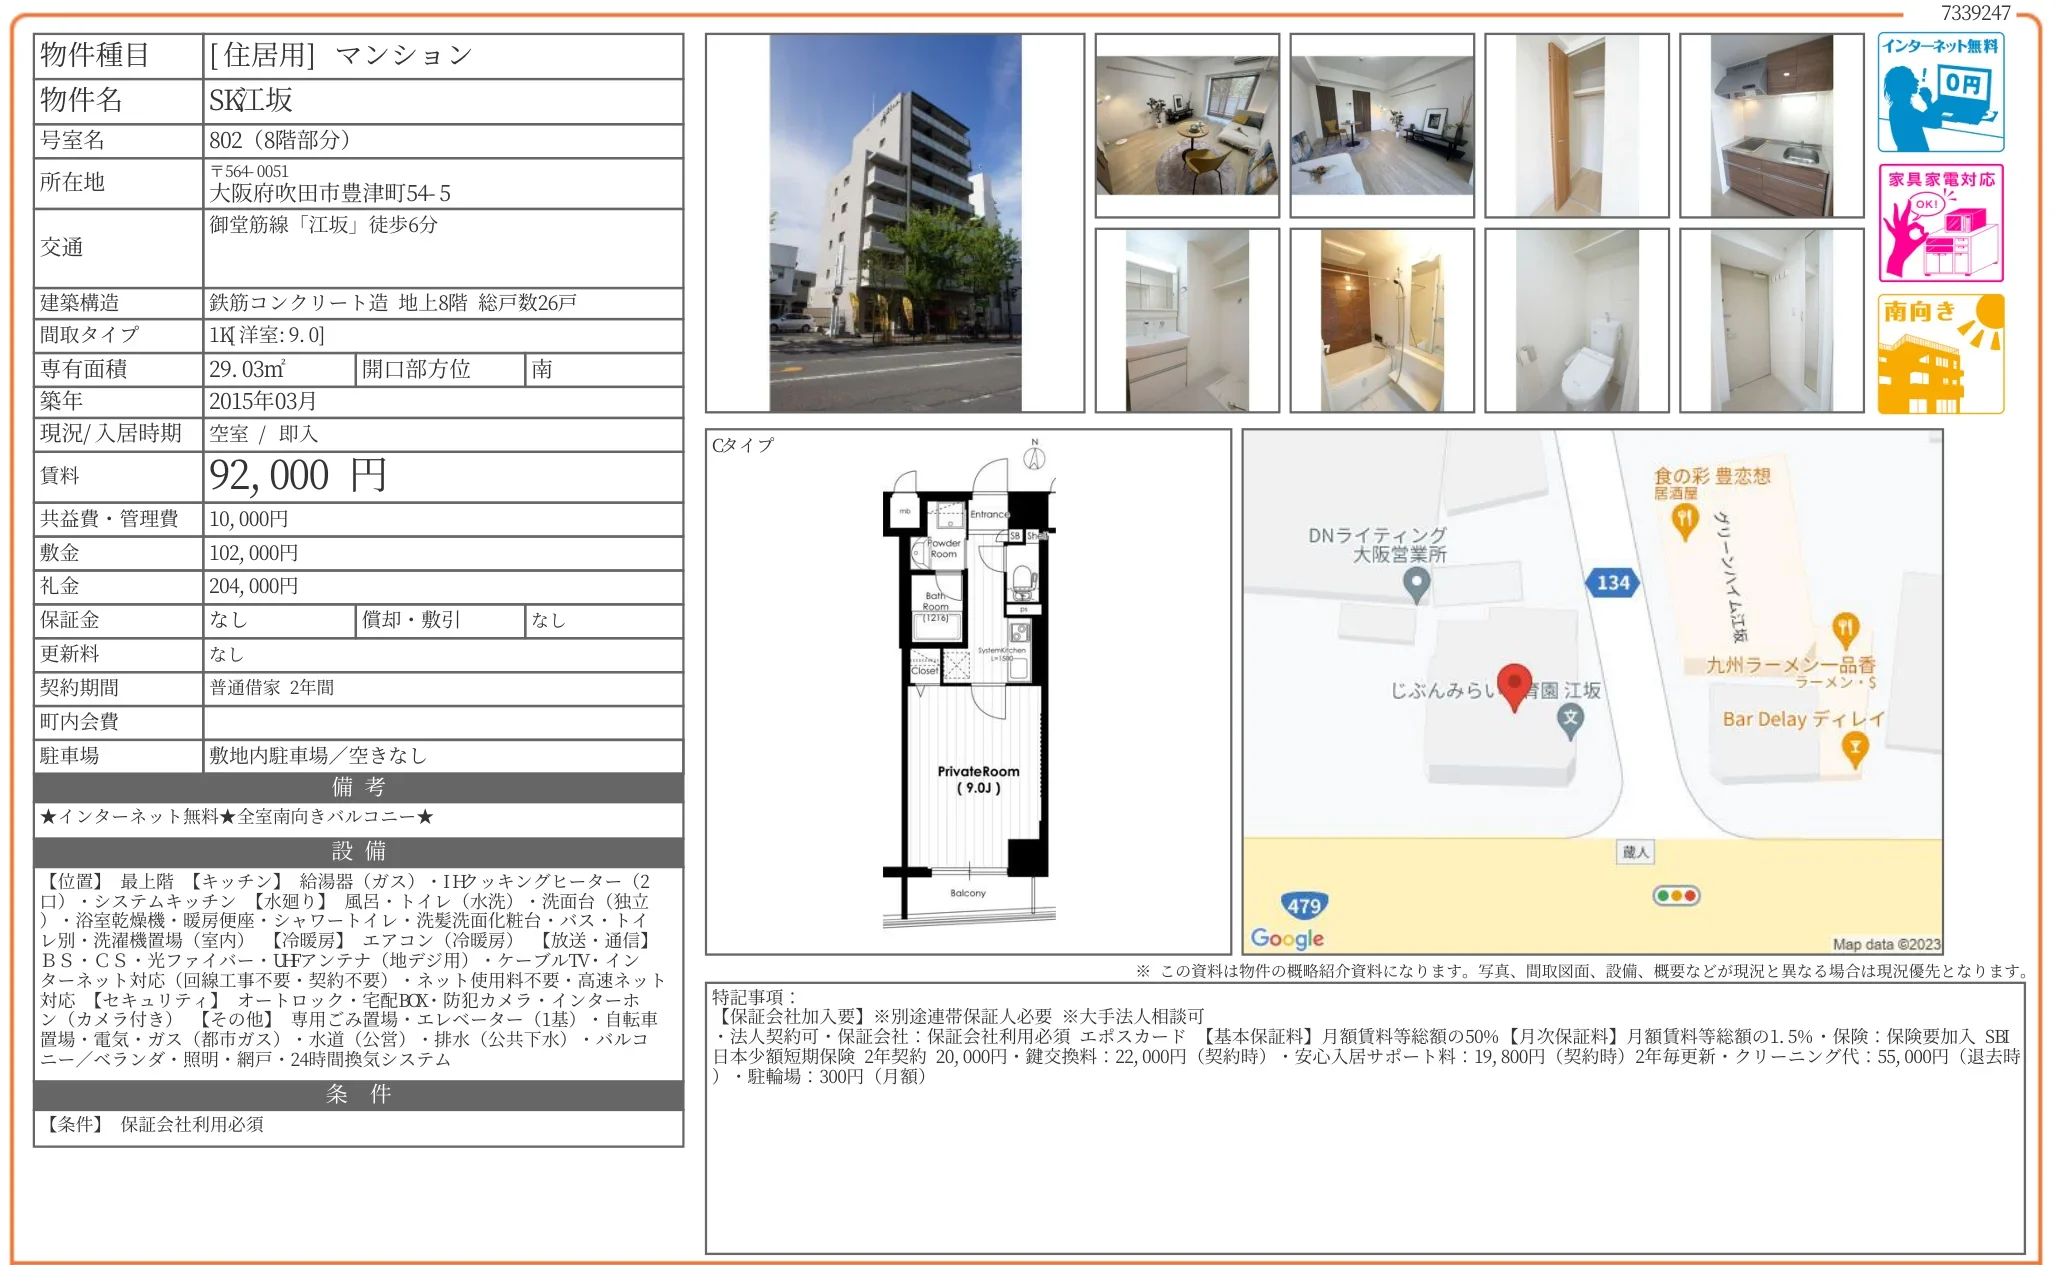Click the 備考 section header bar
This screenshot has height=1265, width=2056.
358,787
